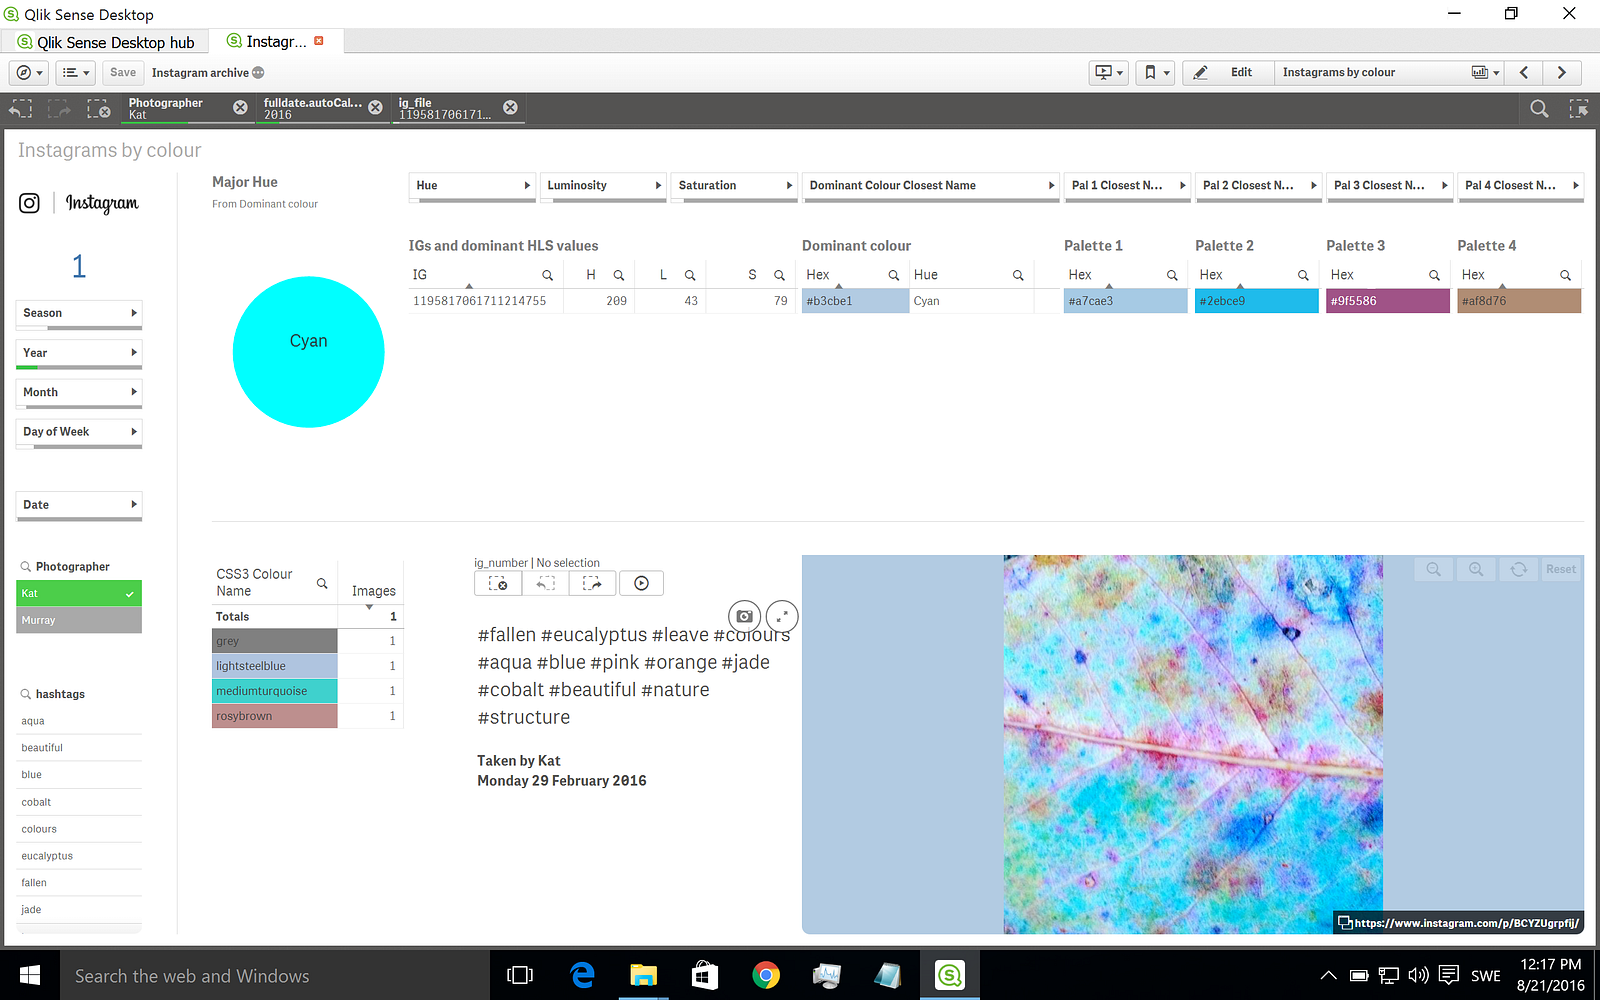Click the Reset button on the image
Viewport: 1600px width, 1000px height.
tap(1560, 569)
